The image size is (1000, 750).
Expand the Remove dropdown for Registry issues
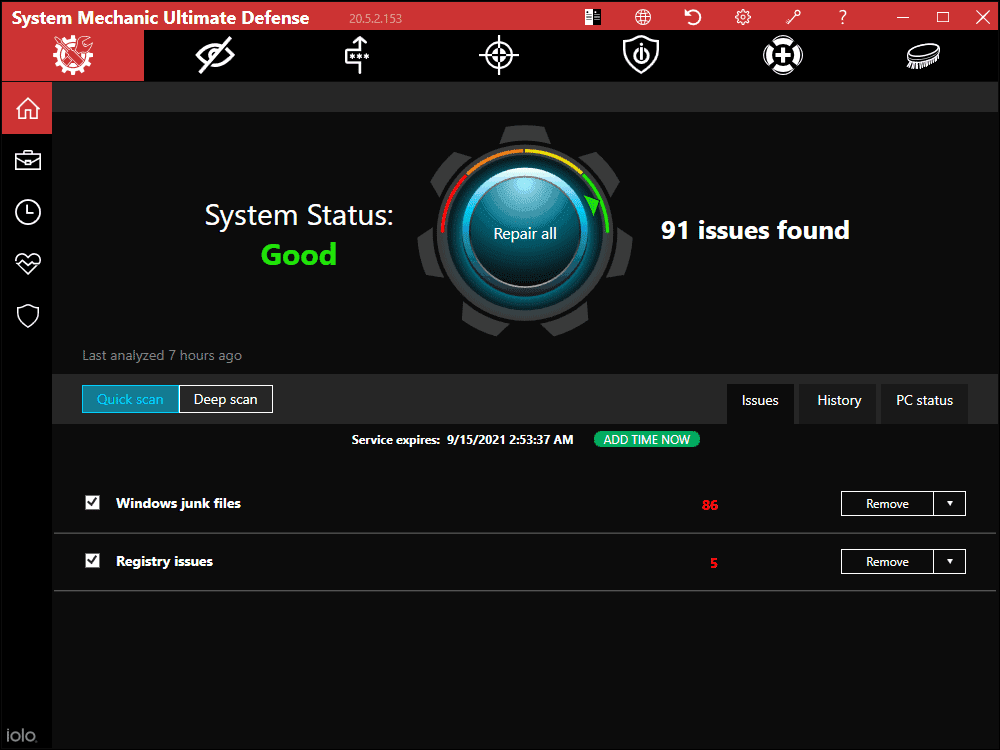click(x=950, y=561)
